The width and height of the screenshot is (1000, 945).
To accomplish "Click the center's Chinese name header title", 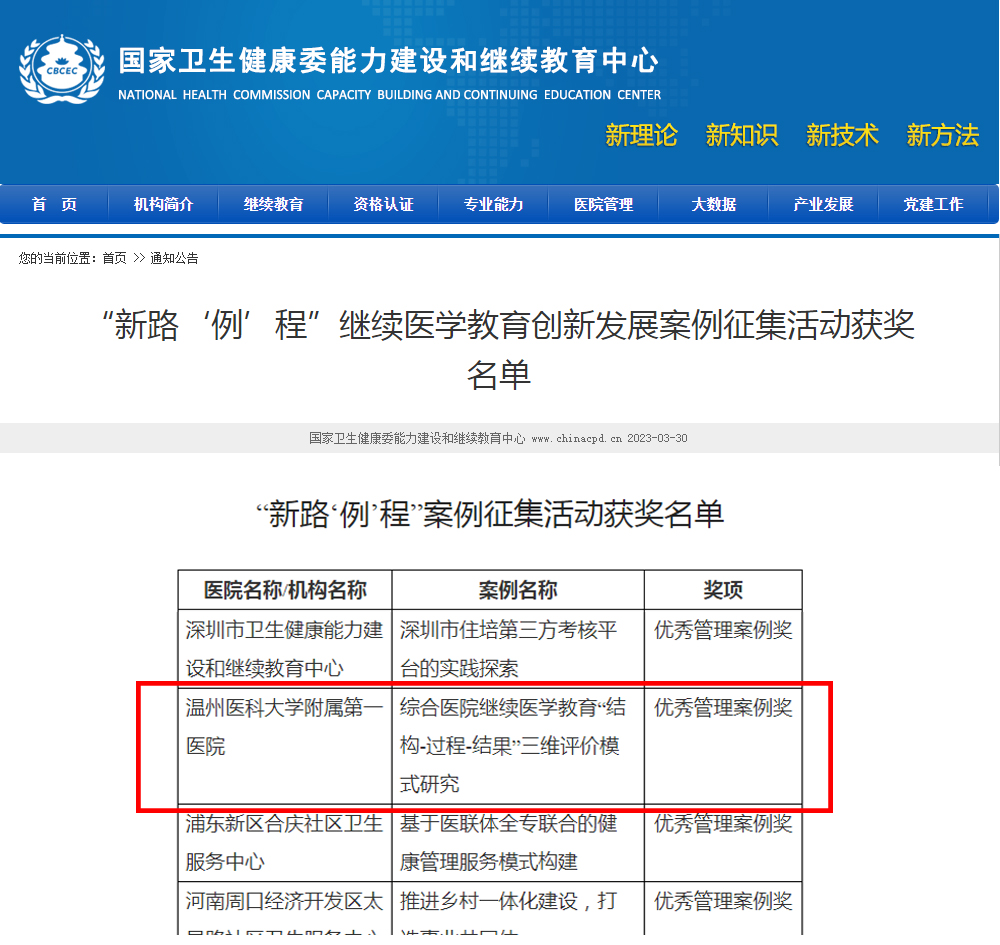I will pos(388,61).
